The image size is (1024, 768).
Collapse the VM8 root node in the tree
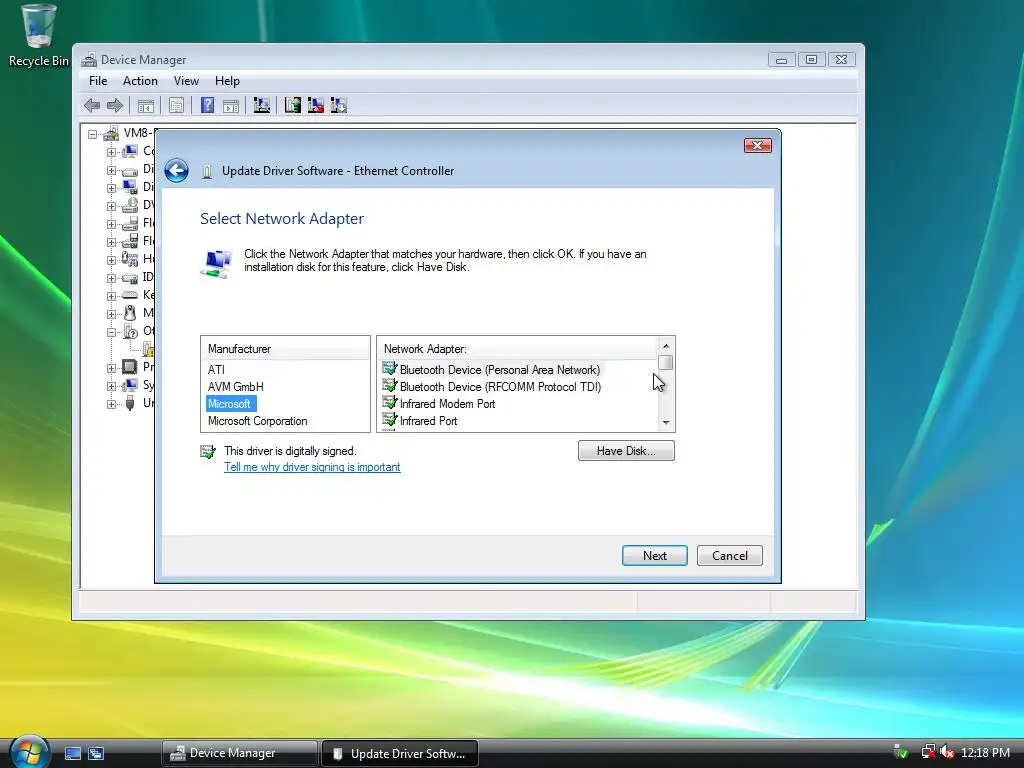click(93, 135)
